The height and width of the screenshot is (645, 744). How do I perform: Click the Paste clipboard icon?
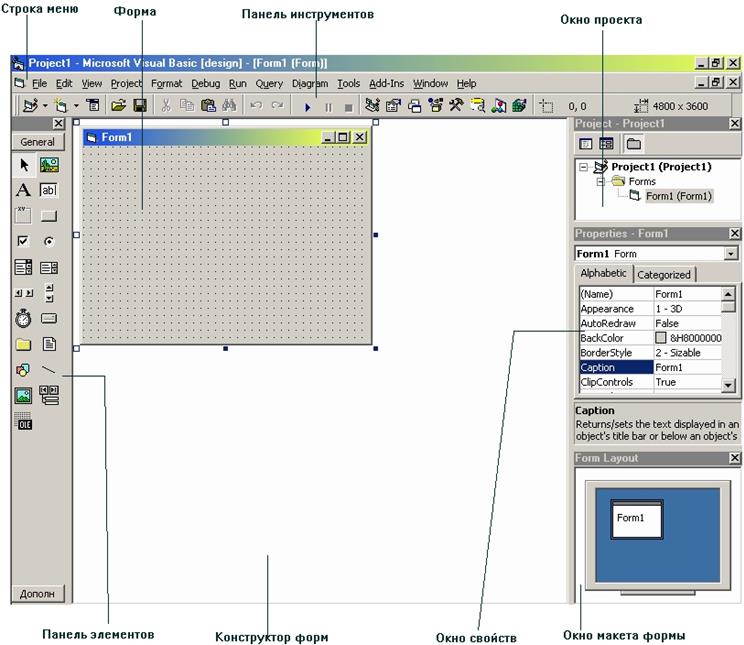tap(208, 105)
